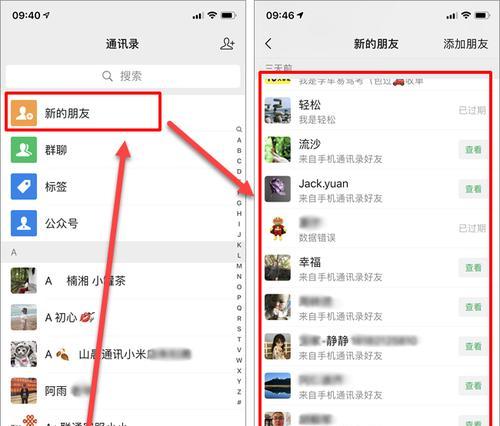The image size is (500, 426).
Task: Tap the search magnifier icon
Action: tap(107, 76)
